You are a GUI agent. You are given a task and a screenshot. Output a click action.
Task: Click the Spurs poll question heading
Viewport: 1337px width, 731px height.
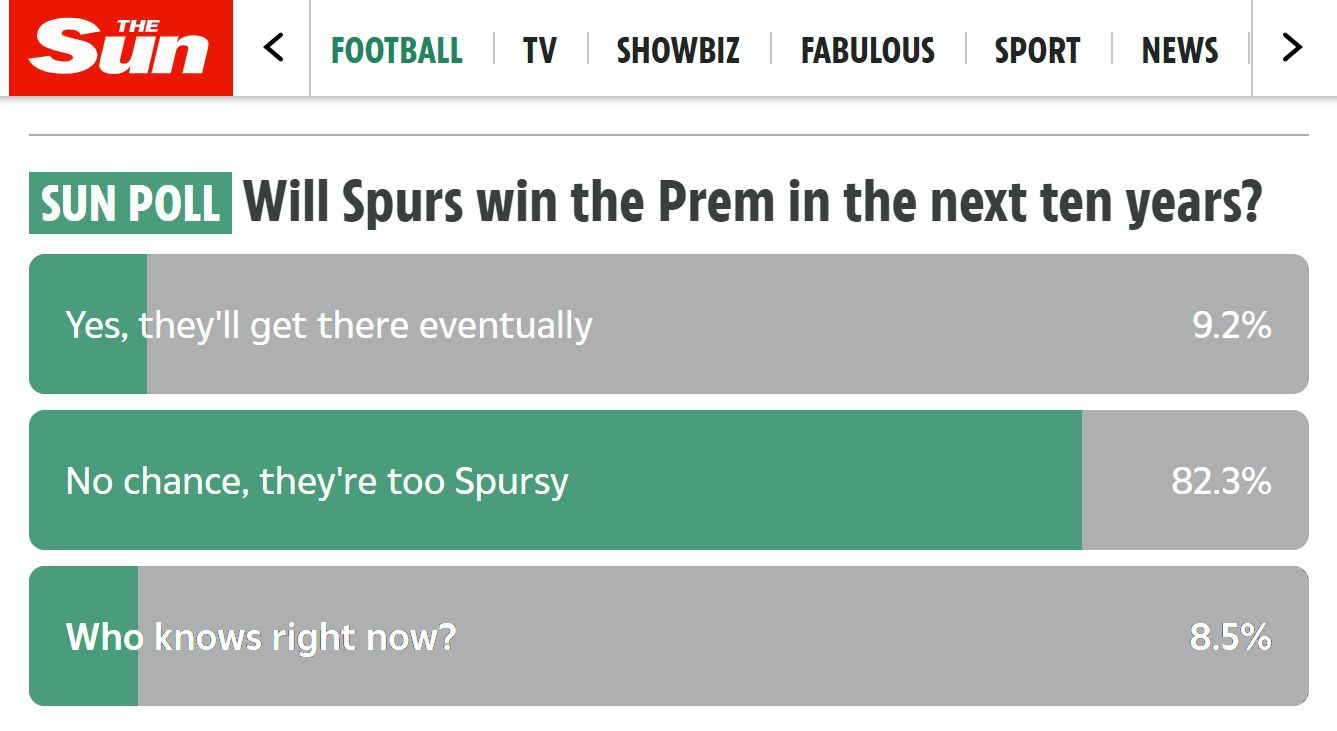[x=753, y=203]
